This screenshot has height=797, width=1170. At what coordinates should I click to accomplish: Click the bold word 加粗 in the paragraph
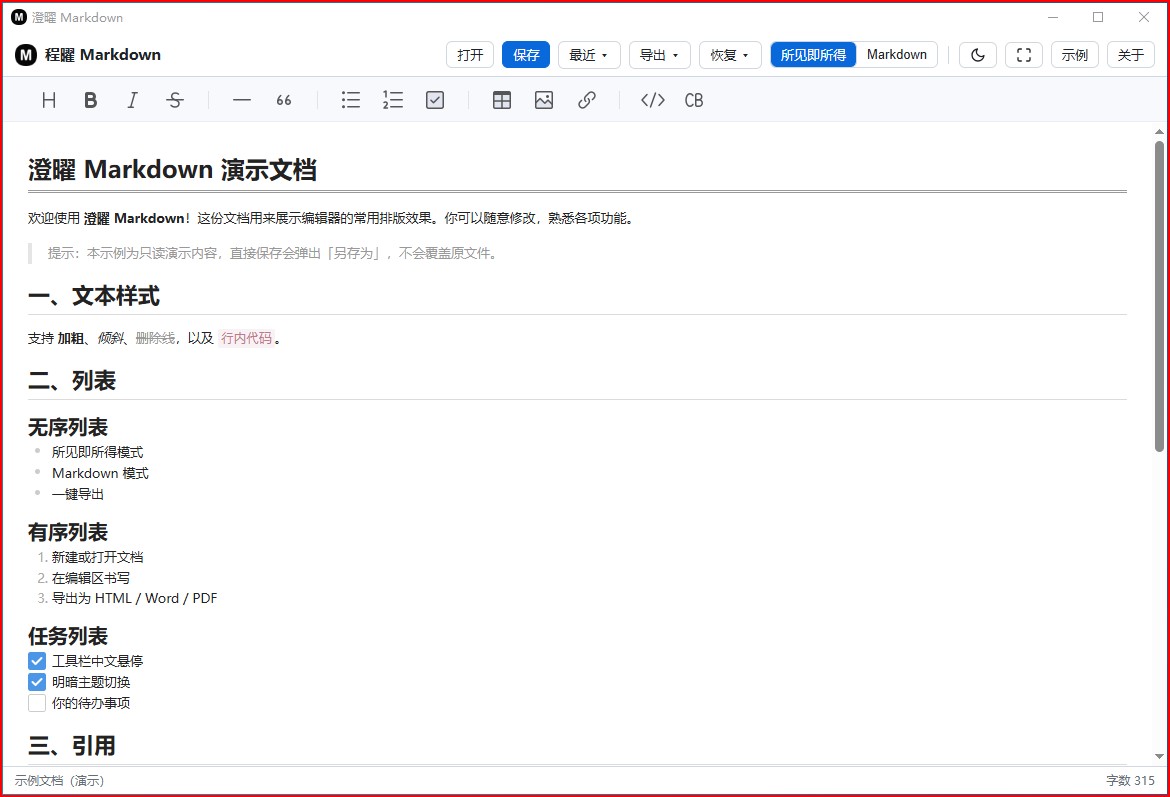coord(71,338)
